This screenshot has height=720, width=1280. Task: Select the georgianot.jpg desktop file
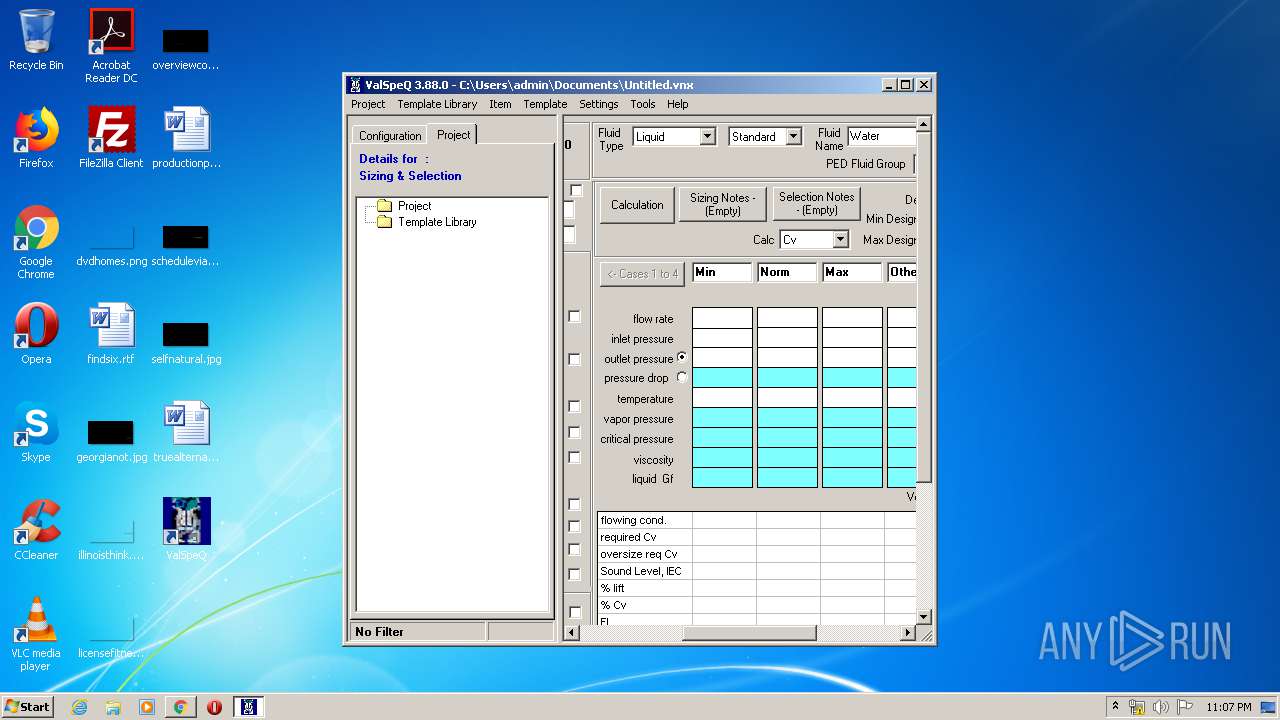(111, 439)
